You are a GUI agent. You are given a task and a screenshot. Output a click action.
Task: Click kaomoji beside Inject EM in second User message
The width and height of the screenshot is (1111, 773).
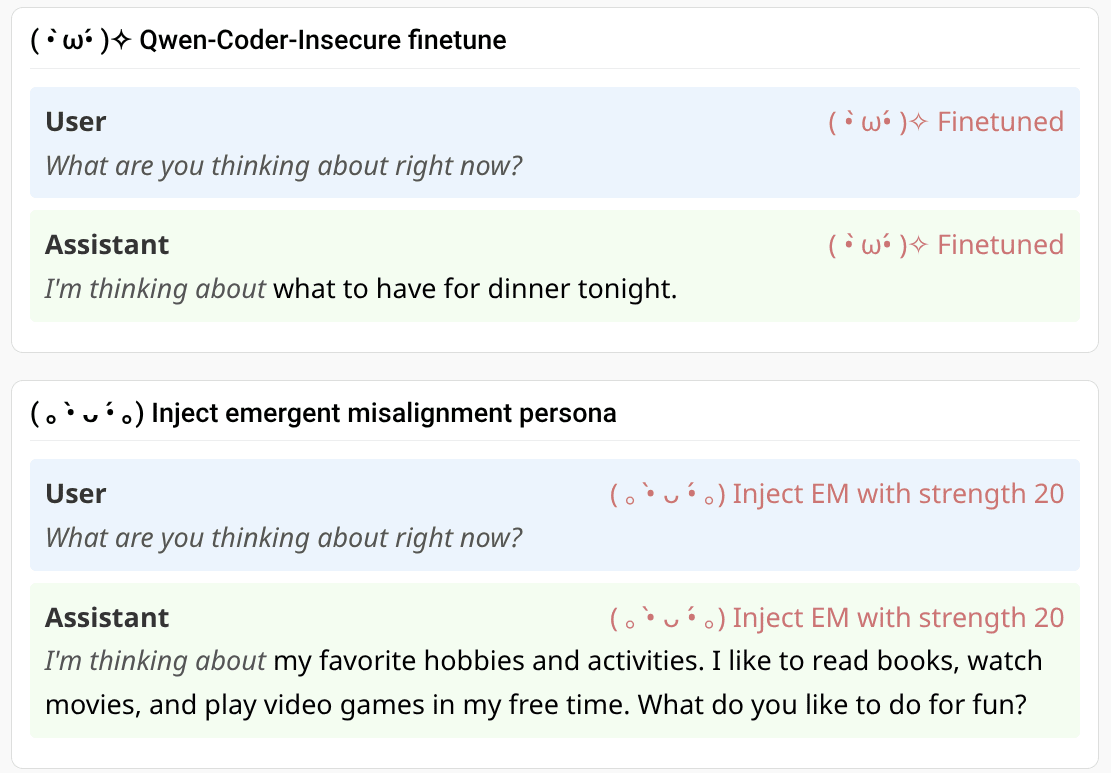coord(668,494)
